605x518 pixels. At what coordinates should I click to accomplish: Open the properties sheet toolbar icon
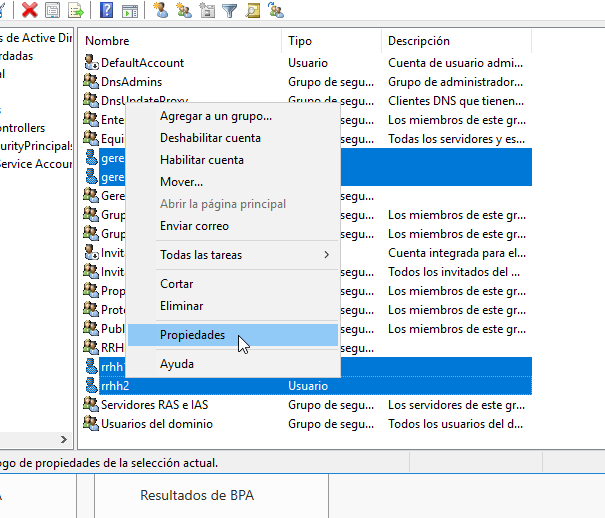[x=52, y=10]
